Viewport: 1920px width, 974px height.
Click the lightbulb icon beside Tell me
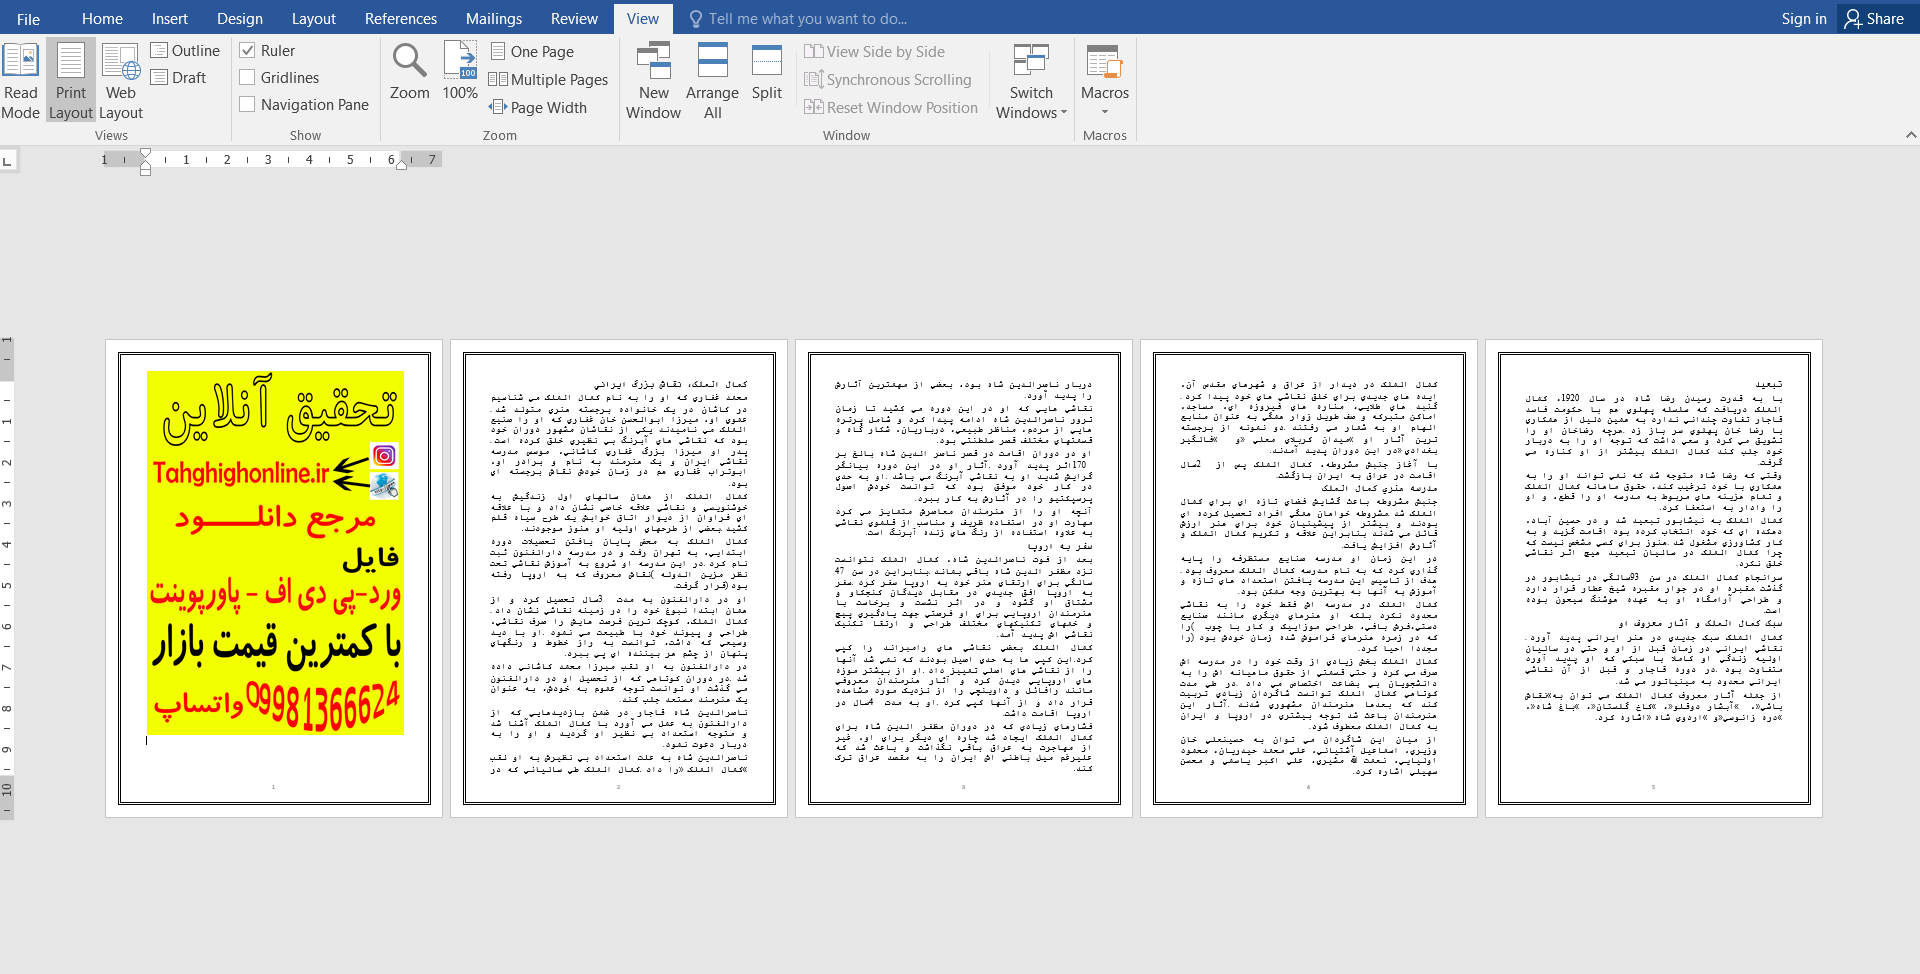696,18
